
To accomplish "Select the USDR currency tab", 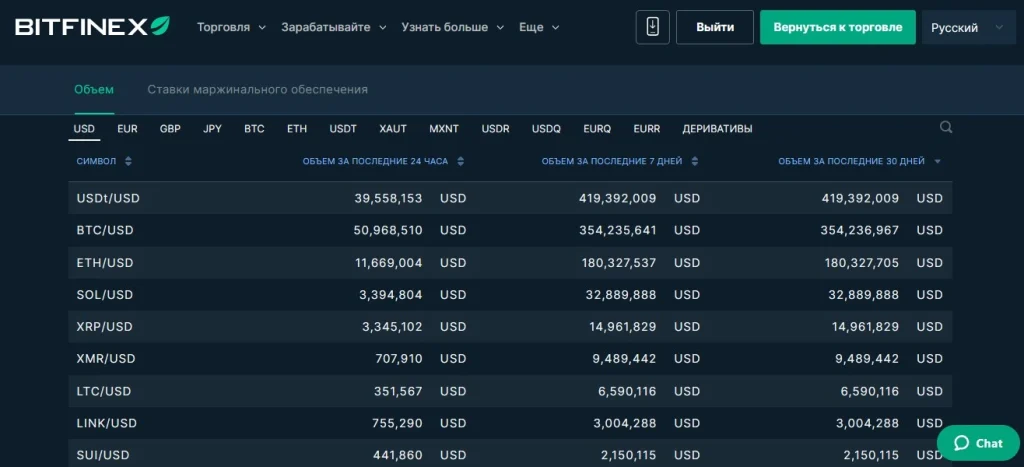I will point(496,129).
